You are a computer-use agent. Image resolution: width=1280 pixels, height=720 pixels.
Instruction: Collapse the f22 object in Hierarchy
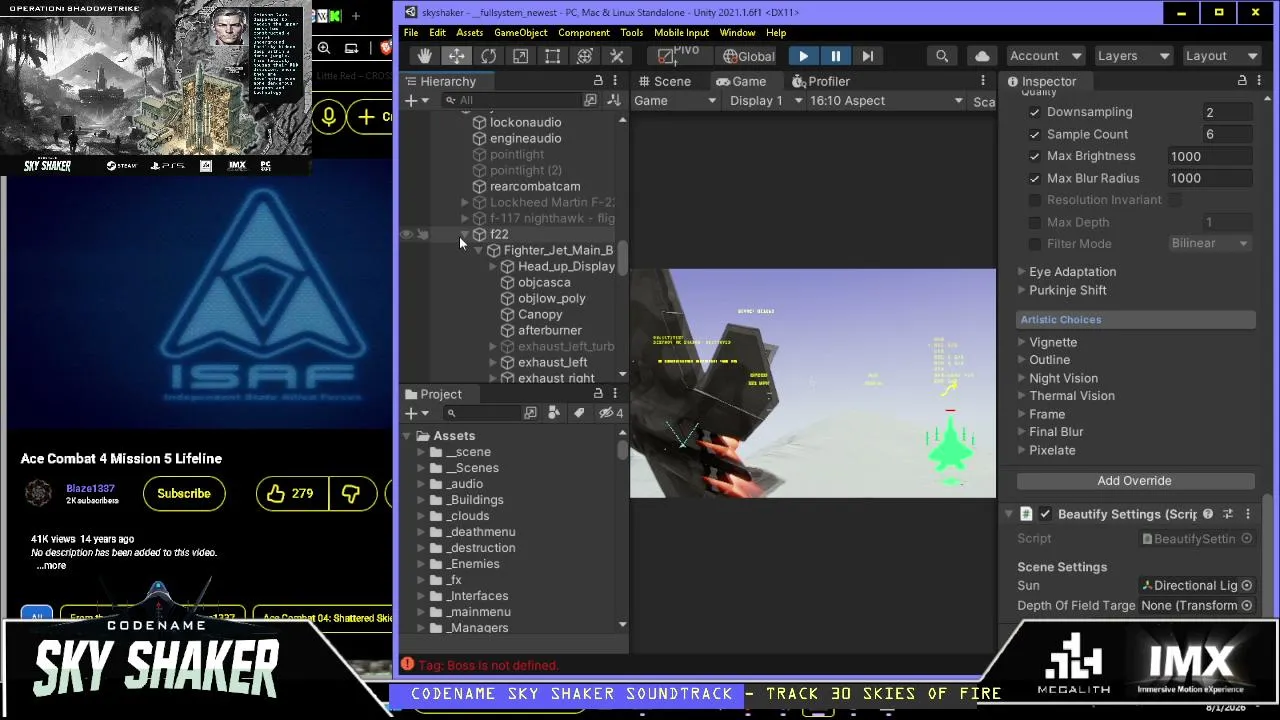pos(465,234)
